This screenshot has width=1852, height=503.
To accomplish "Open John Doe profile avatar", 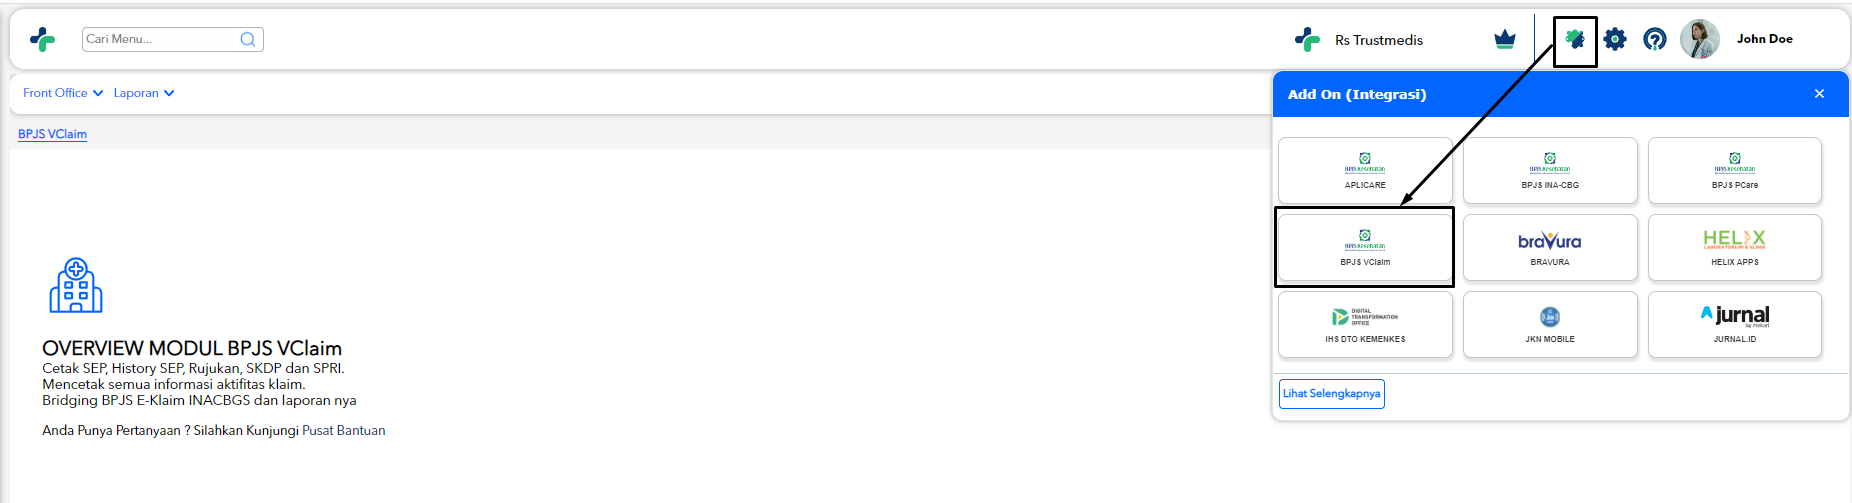I will click(x=1699, y=39).
